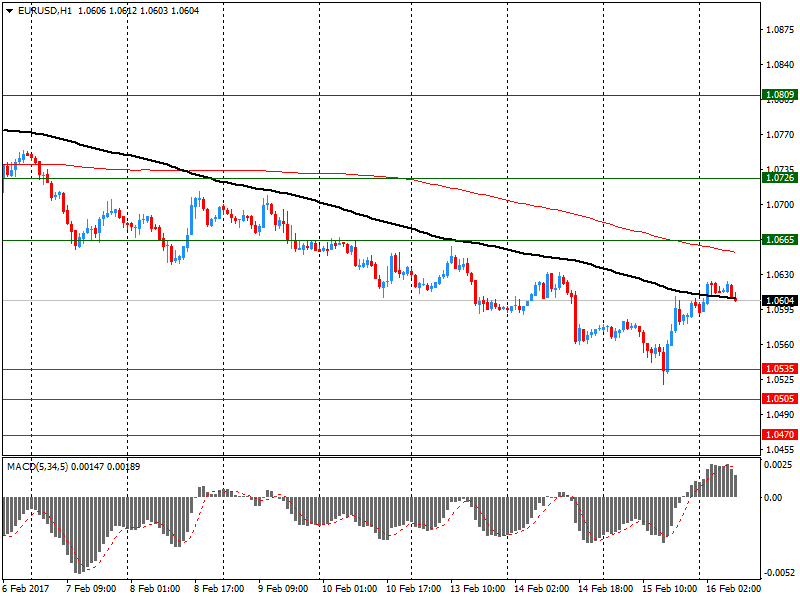
Task: Select the 1.0560 price scale value
Action: pyautogui.click(x=781, y=344)
